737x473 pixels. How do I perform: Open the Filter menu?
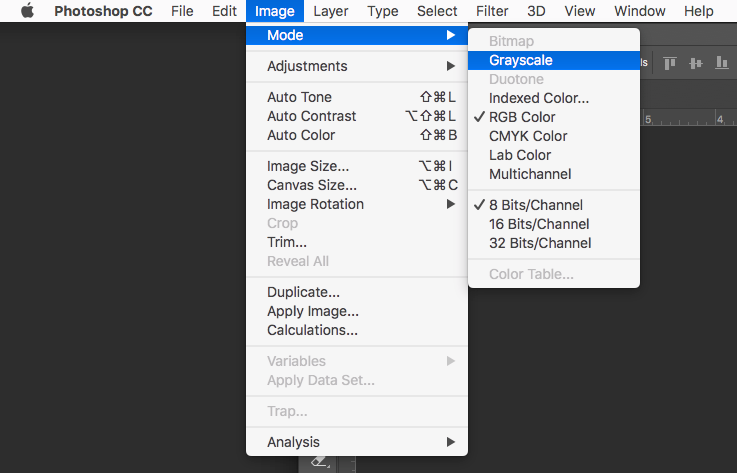point(492,11)
